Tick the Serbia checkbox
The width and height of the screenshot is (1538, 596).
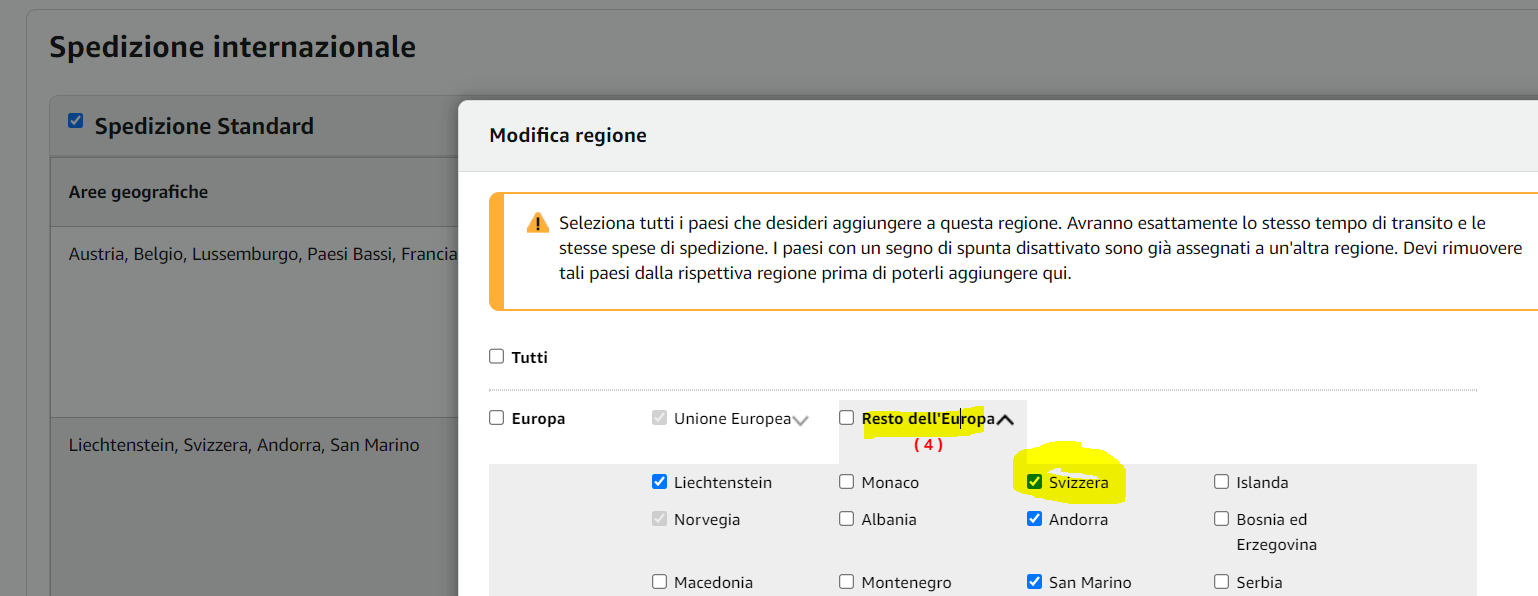pos(1221,581)
